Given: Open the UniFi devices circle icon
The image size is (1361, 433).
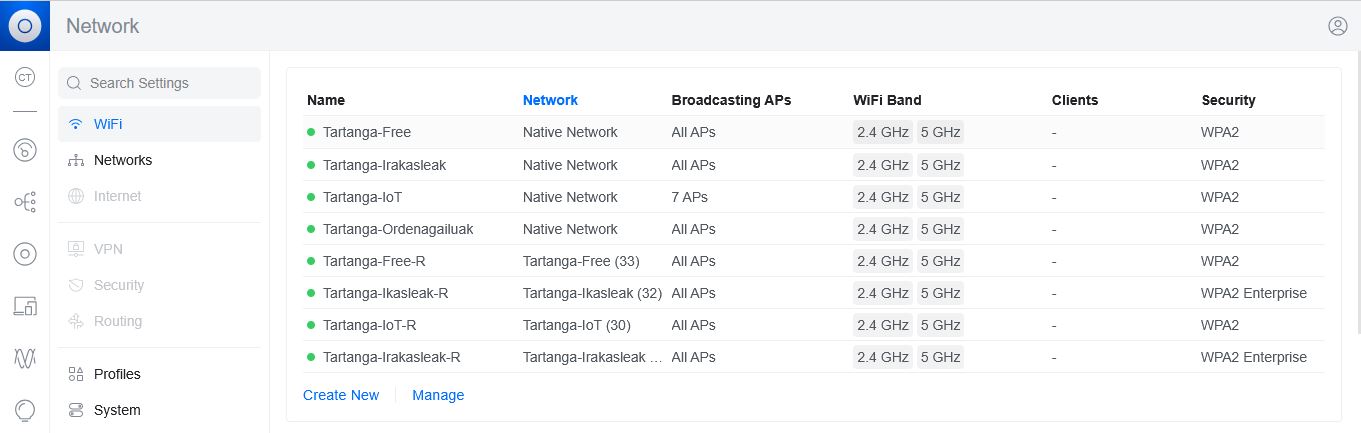Looking at the screenshot, I should point(25,254).
